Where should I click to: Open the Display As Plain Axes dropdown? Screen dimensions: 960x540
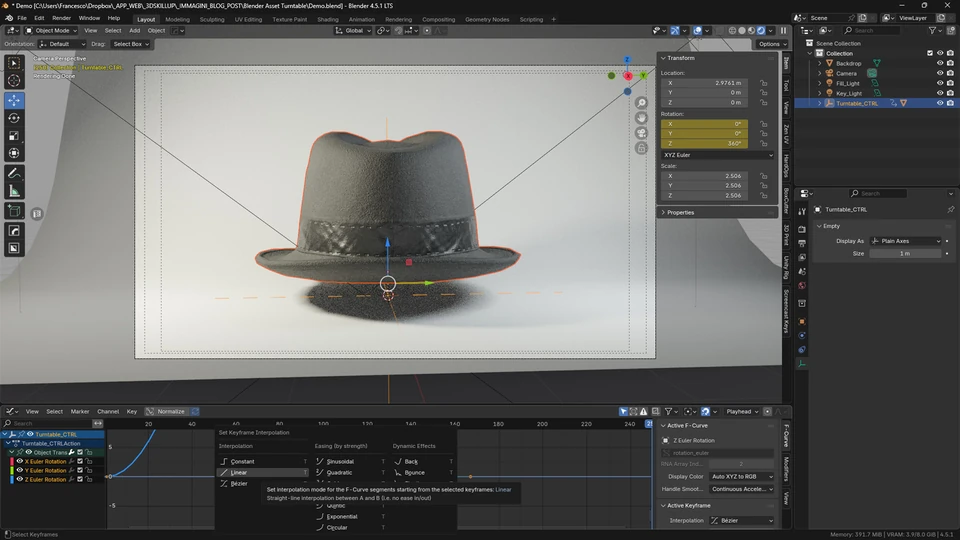(x=906, y=241)
